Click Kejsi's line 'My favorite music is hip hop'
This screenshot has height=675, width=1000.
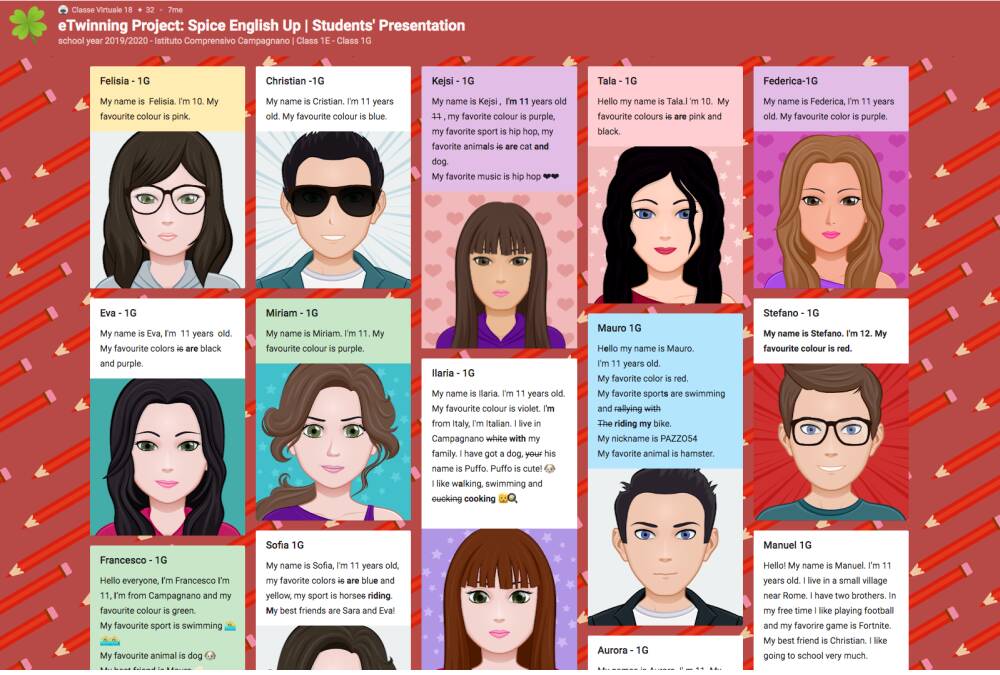486,177
